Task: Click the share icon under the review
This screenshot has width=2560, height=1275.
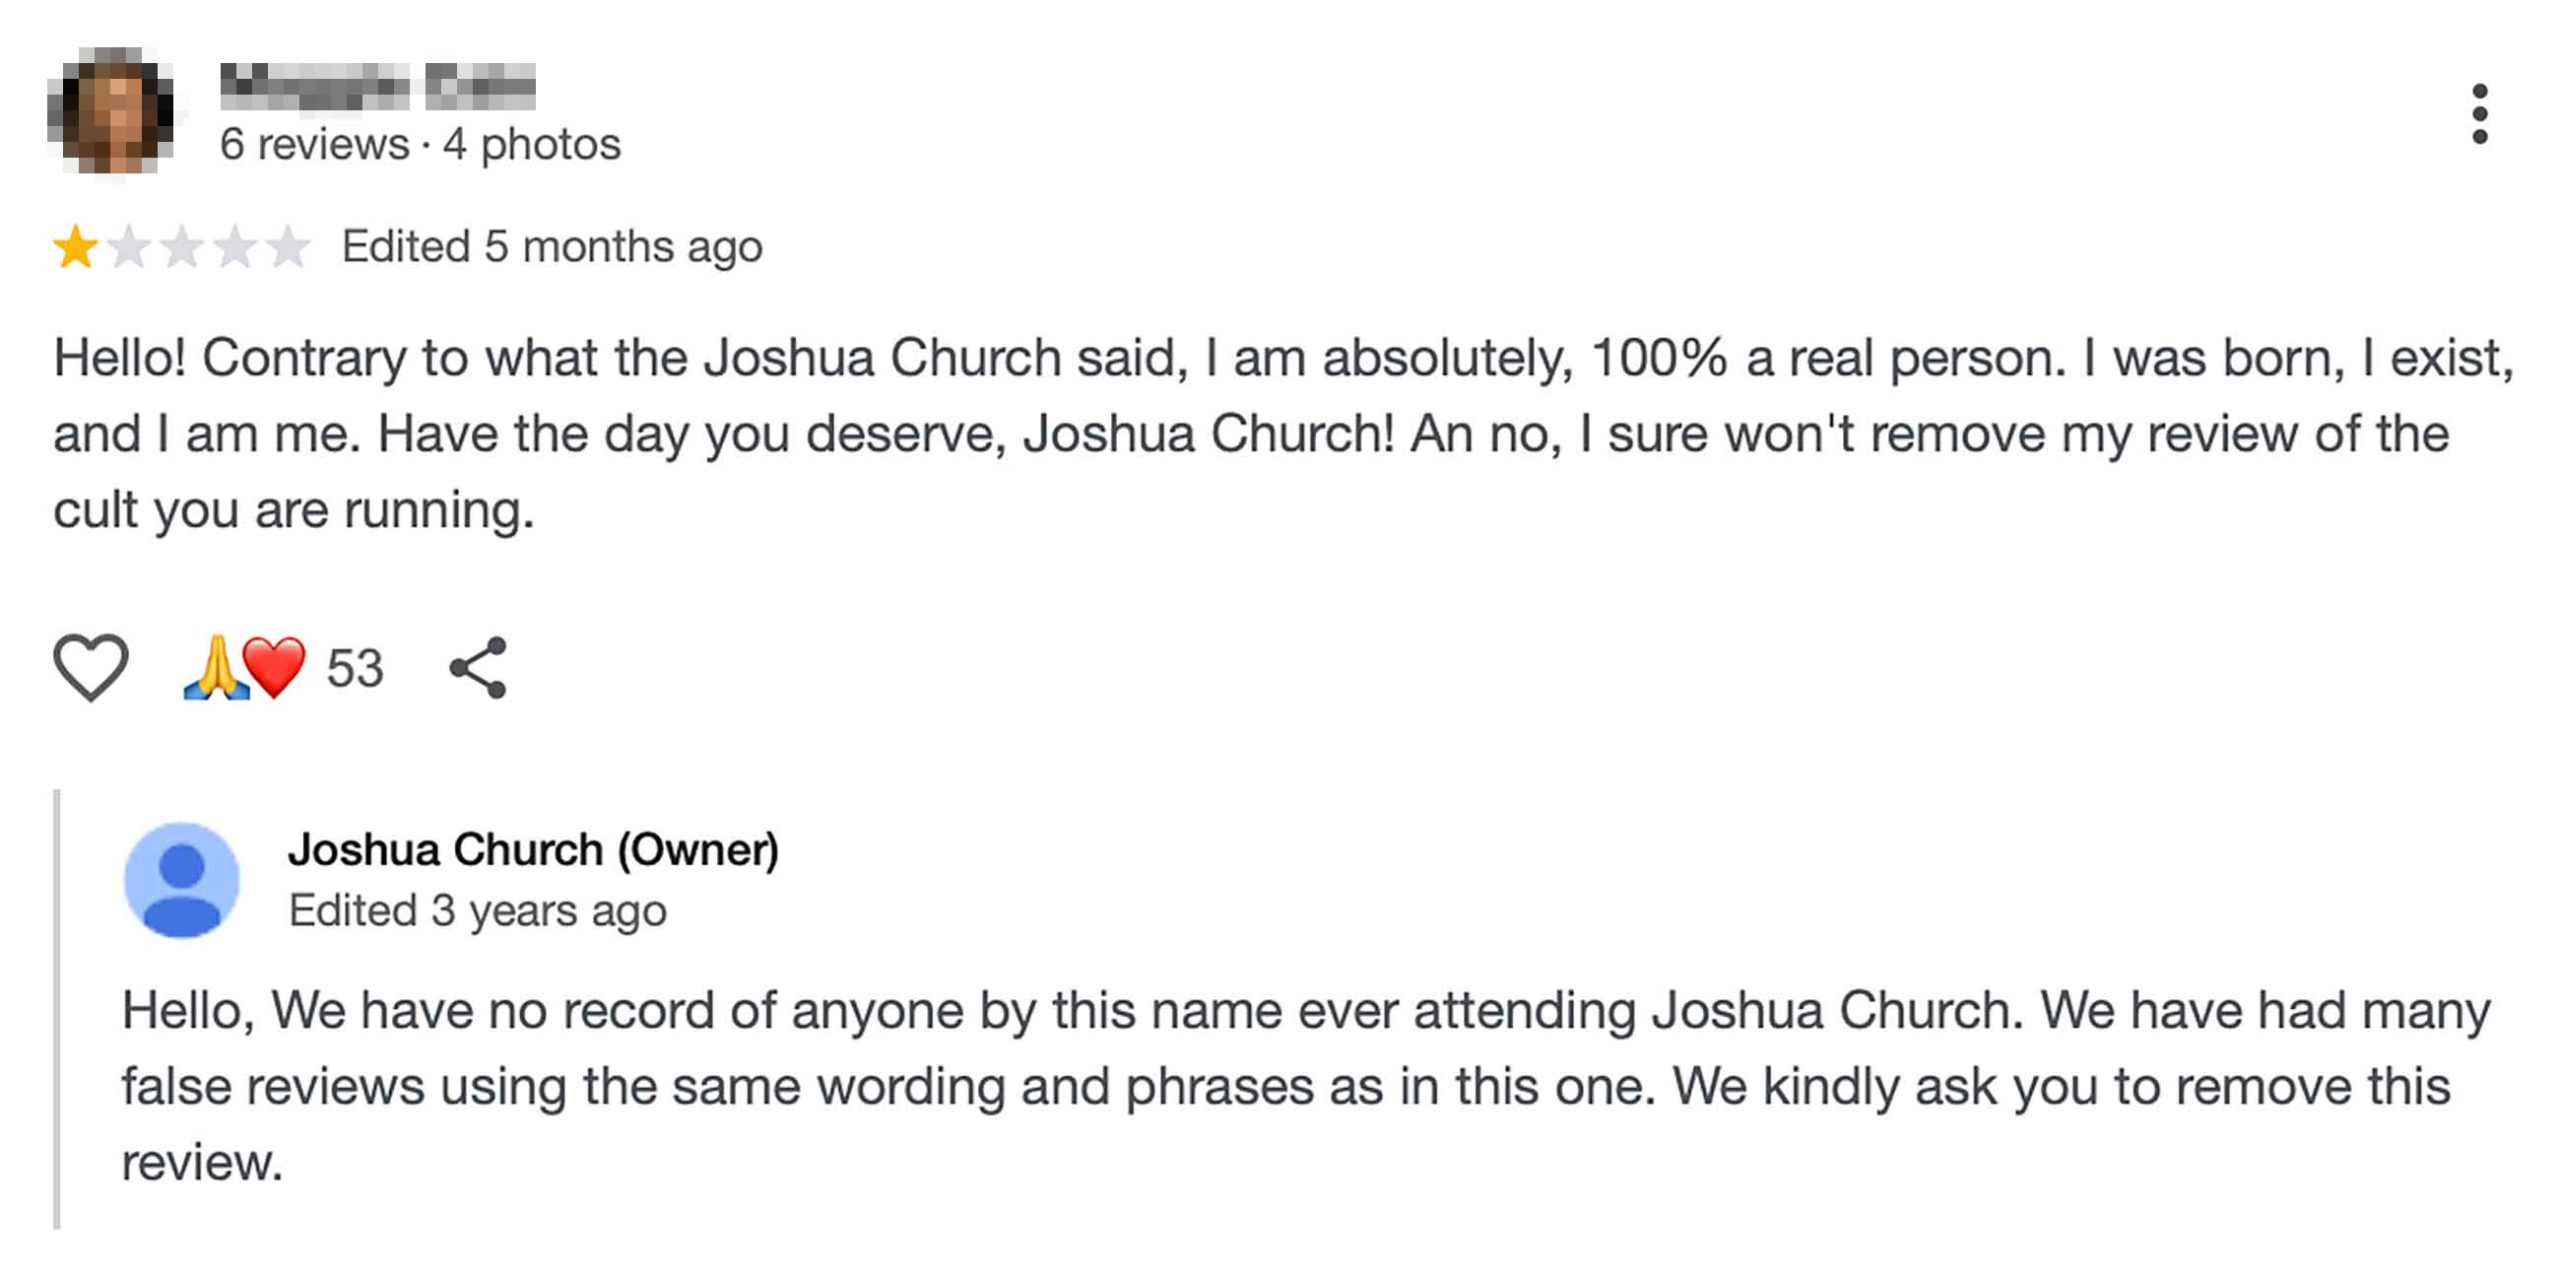Action: (x=478, y=667)
